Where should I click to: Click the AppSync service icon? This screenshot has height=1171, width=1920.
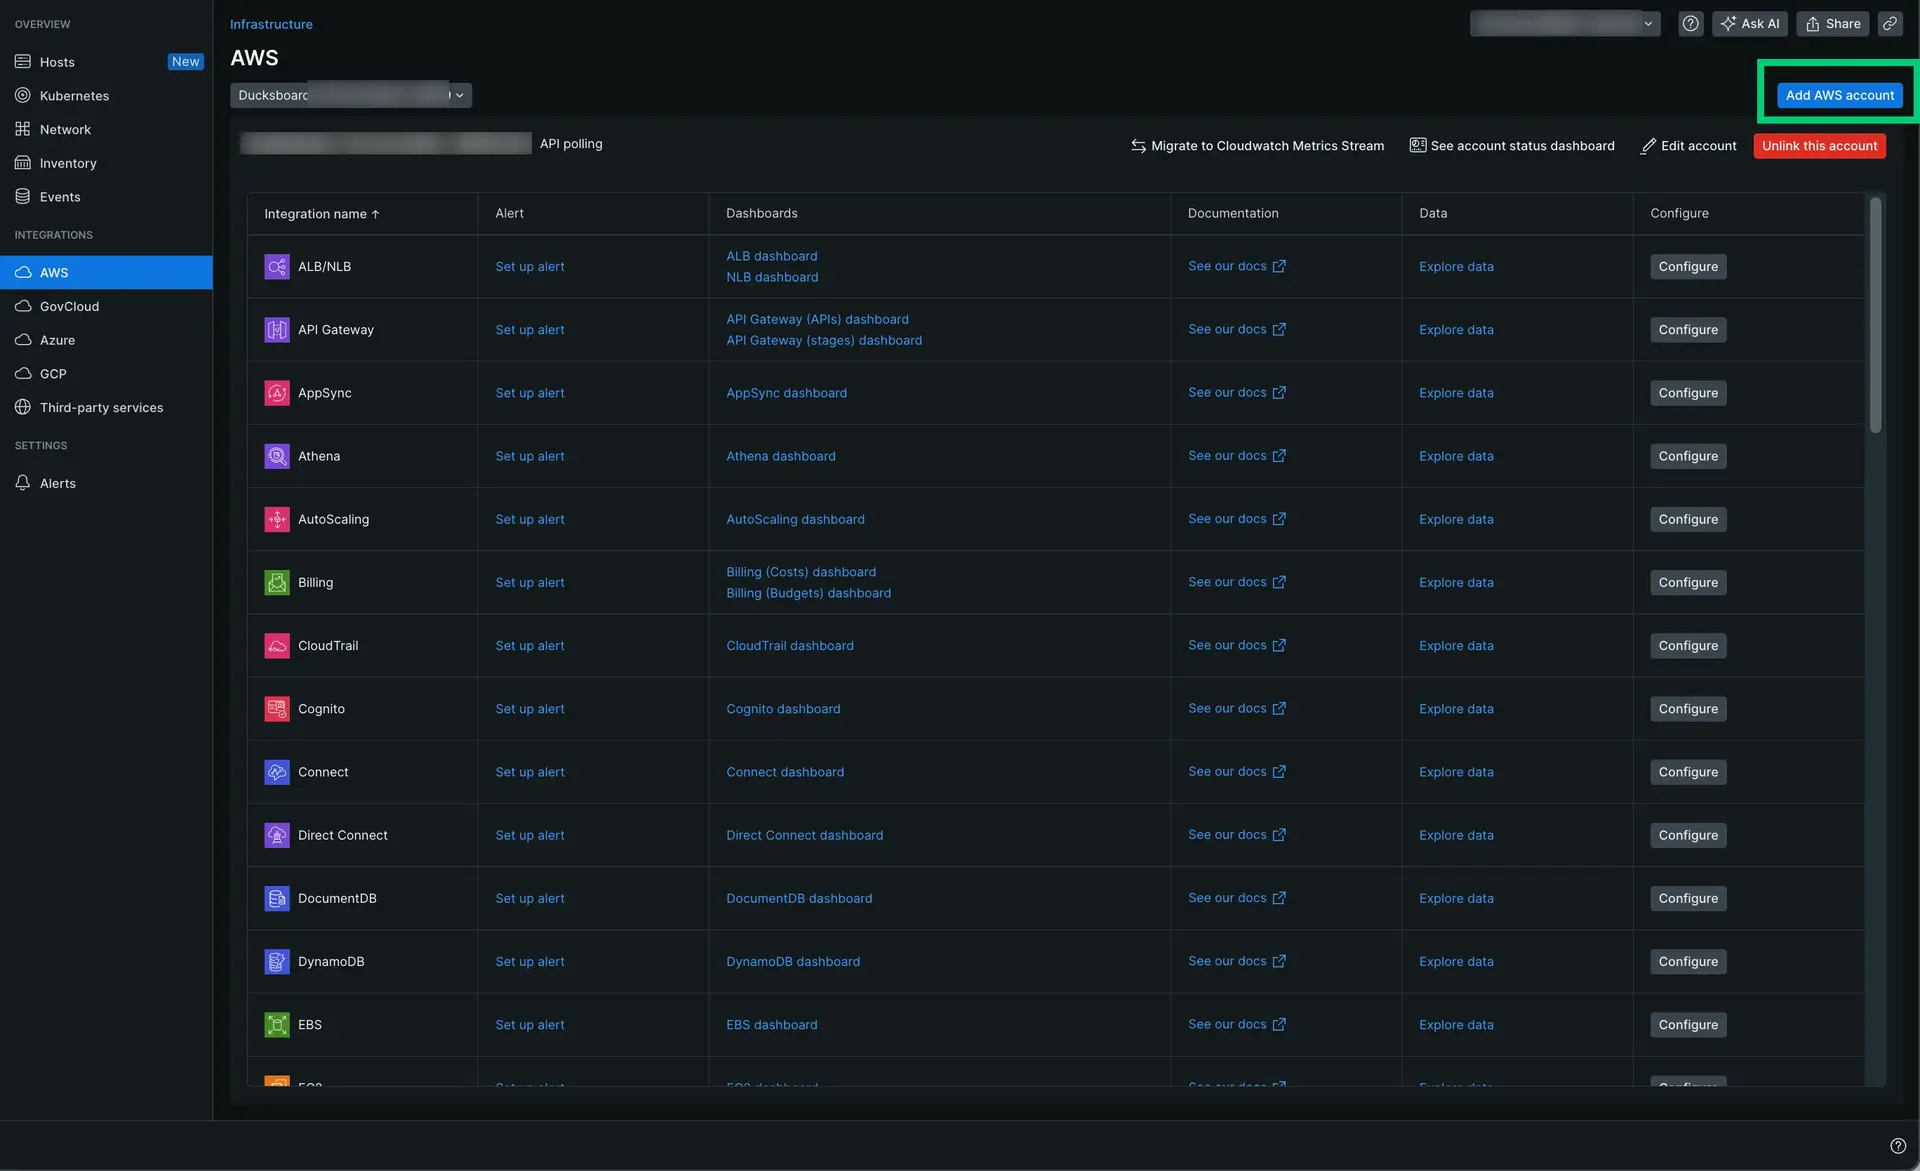(x=277, y=393)
